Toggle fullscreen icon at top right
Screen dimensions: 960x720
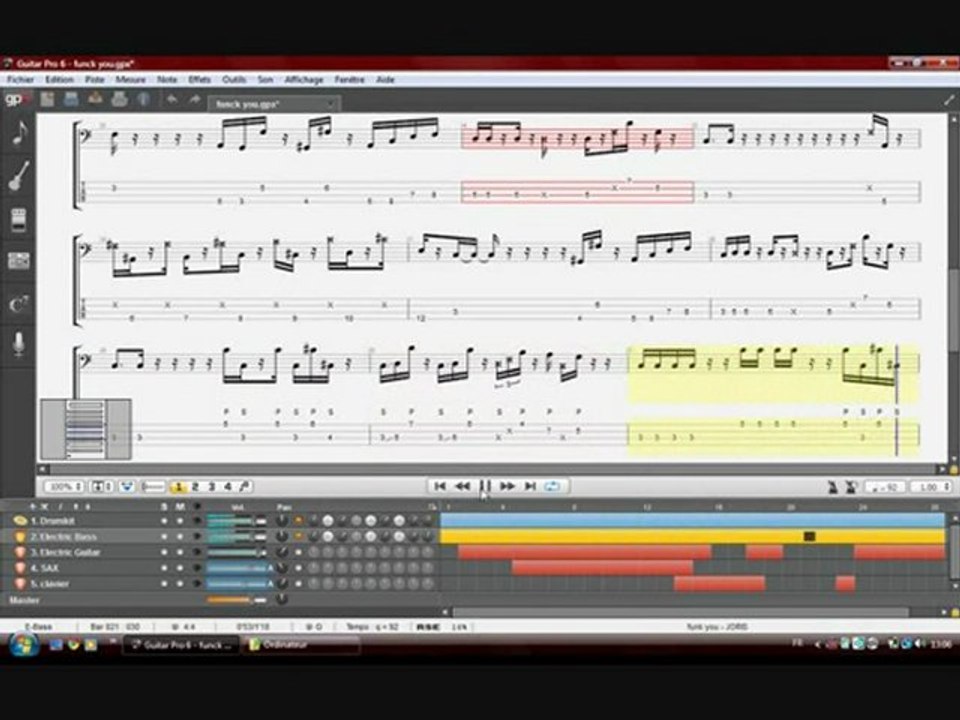point(950,100)
